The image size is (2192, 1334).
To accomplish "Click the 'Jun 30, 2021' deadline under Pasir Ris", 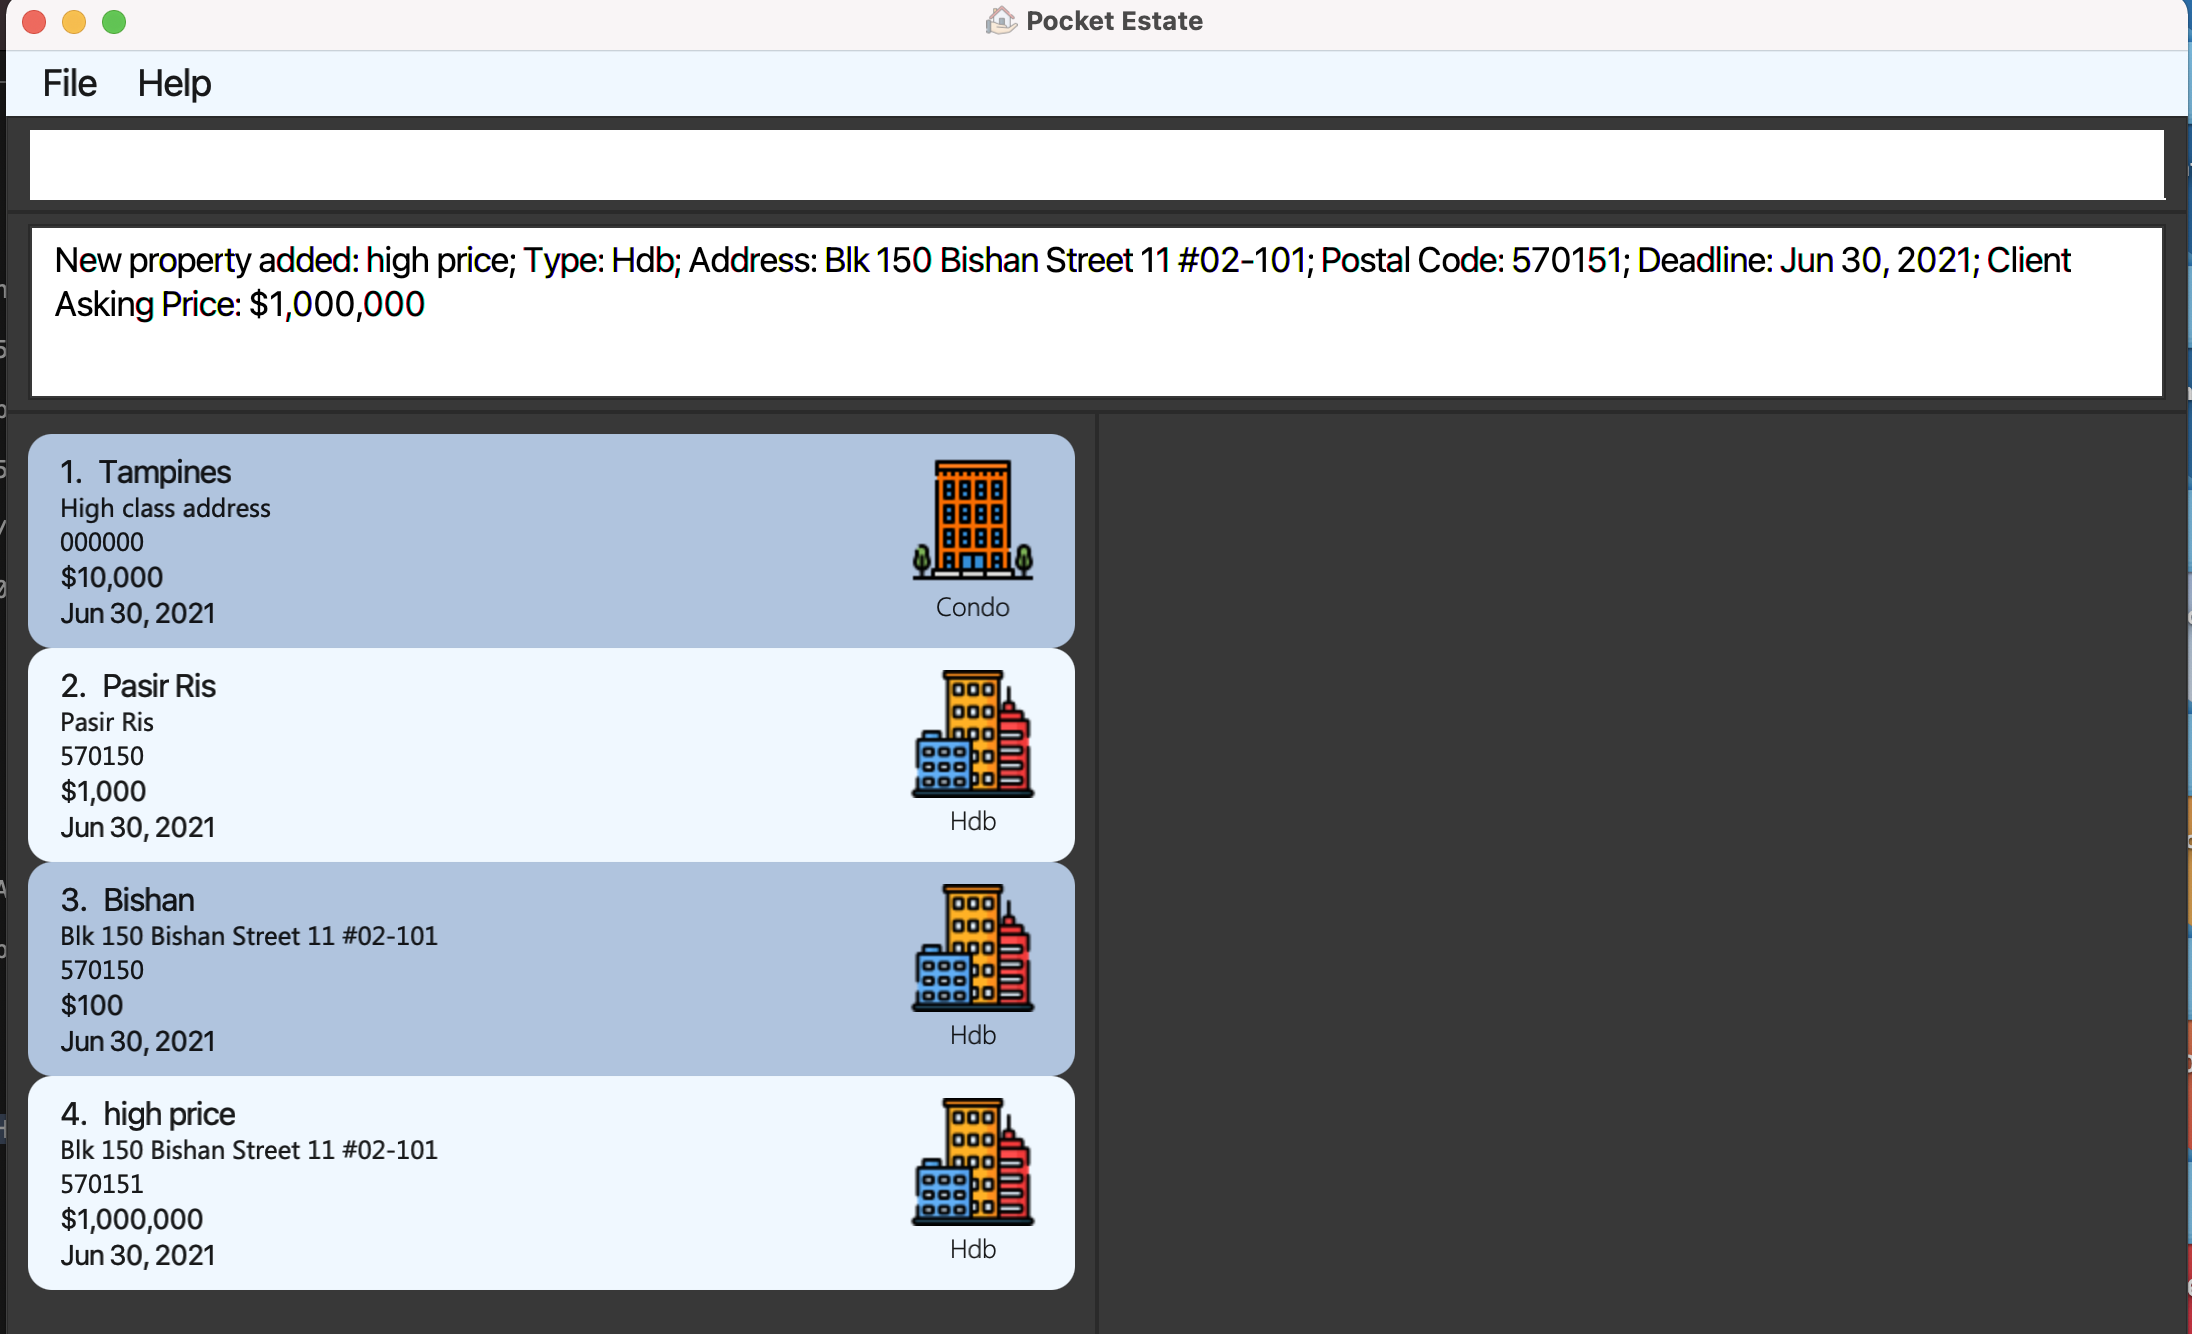I will (x=138, y=827).
